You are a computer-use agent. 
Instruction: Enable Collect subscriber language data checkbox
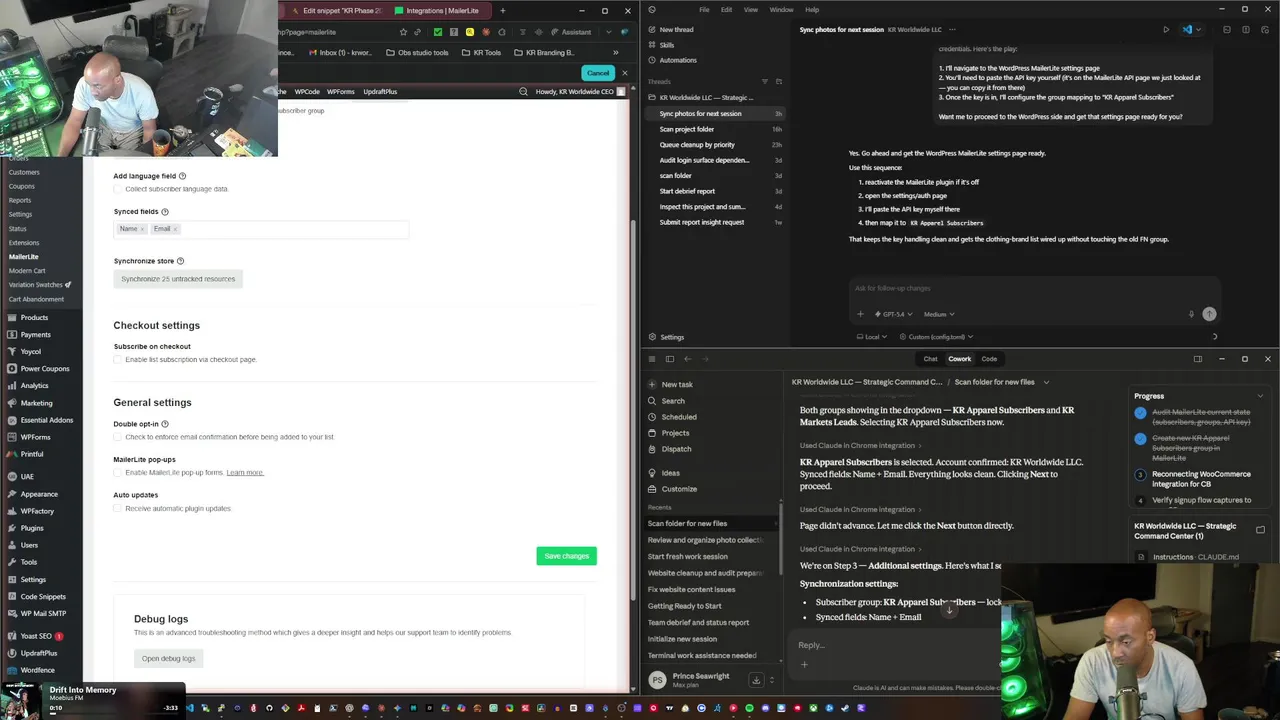(x=118, y=189)
